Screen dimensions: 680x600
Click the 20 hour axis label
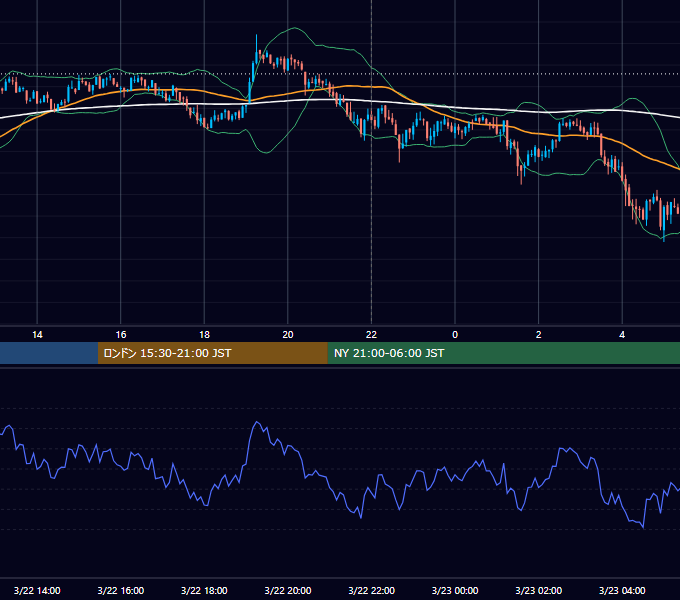coord(288,335)
